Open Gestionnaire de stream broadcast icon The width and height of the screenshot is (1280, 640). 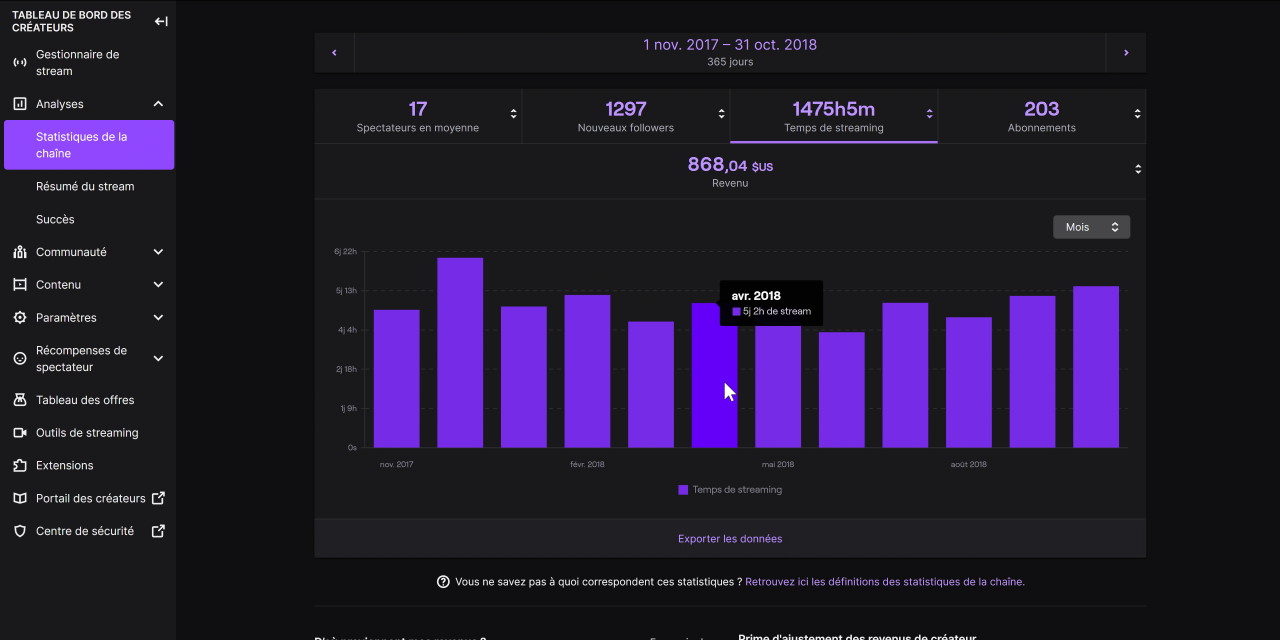[x=19, y=63]
